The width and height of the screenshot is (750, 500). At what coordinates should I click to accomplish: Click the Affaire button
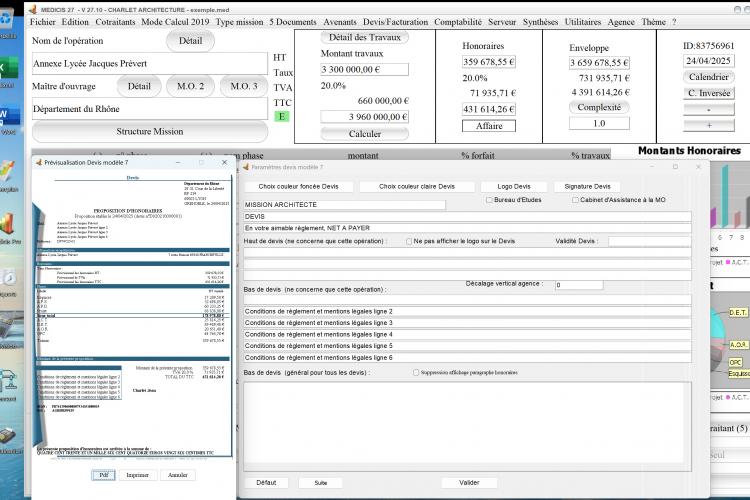pyautogui.click(x=489, y=126)
